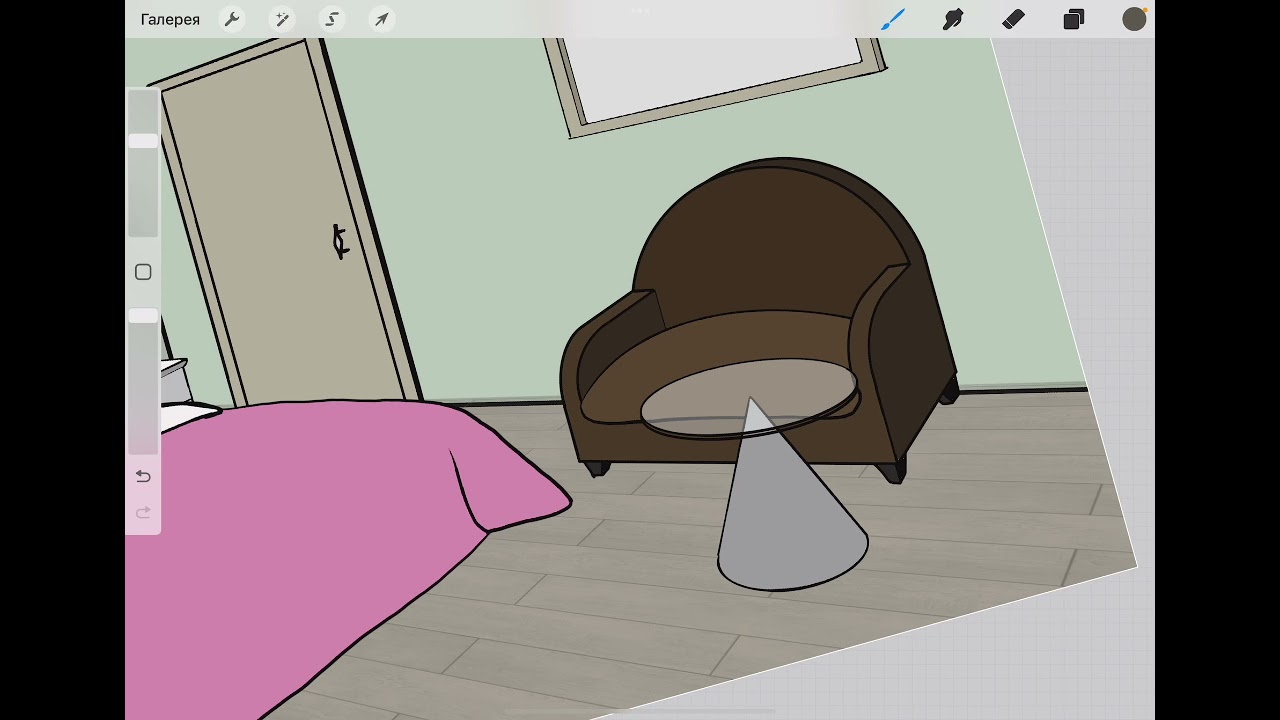Viewport: 1280px width, 720px height.
Task: Undo the last stroke
Action: pyautogui.click(x=143, y=476)
